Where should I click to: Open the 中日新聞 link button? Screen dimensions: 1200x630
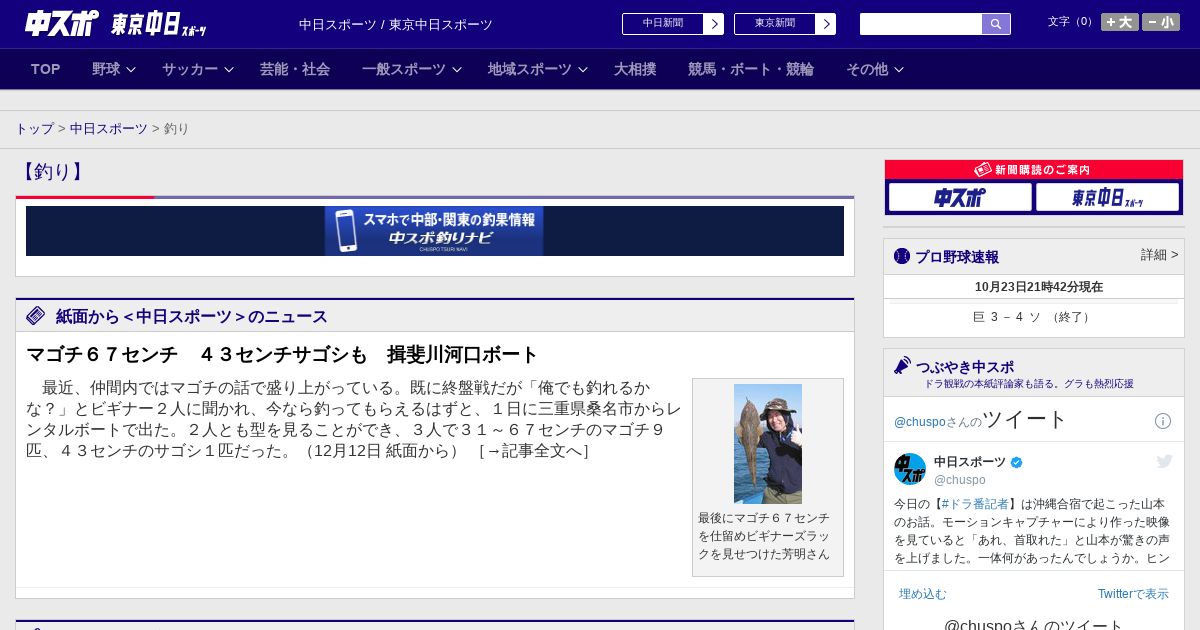pos(663,24)
